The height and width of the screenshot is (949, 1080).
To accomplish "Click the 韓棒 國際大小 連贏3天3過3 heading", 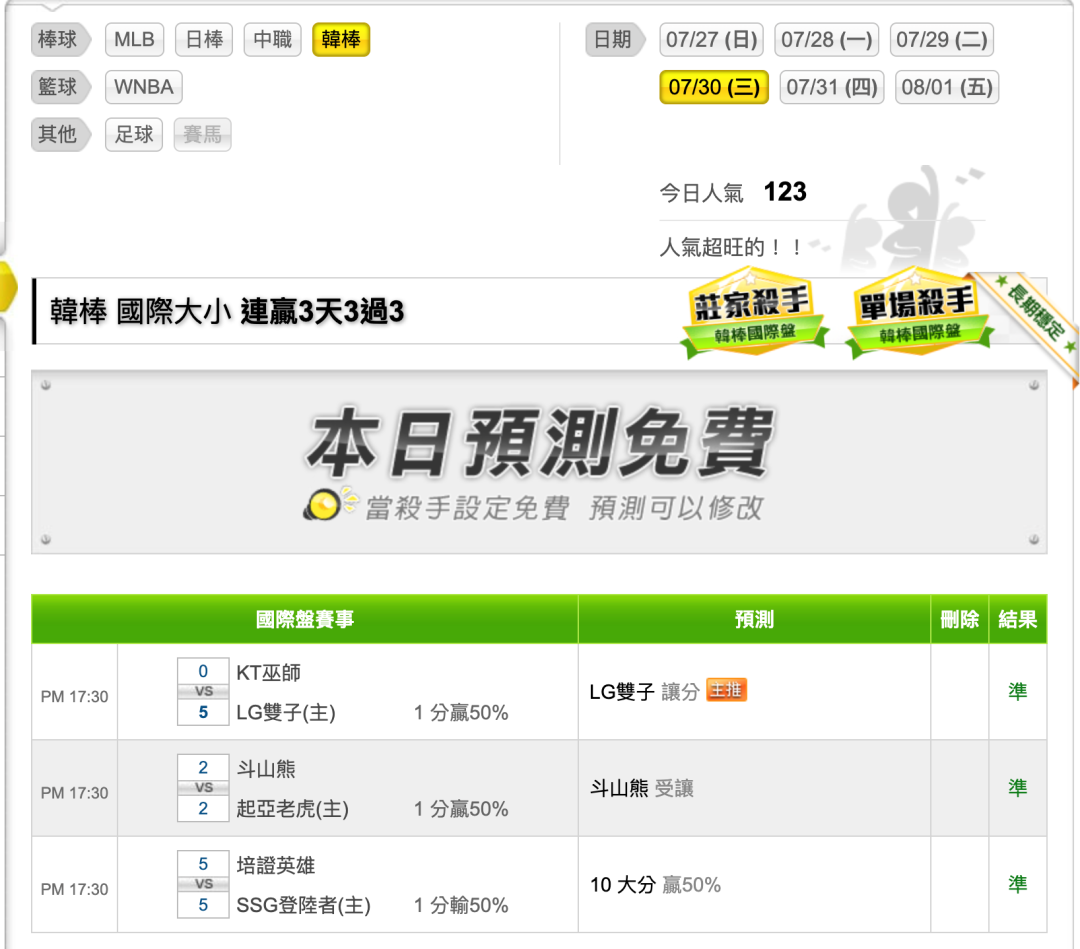I will coord(227,311).
